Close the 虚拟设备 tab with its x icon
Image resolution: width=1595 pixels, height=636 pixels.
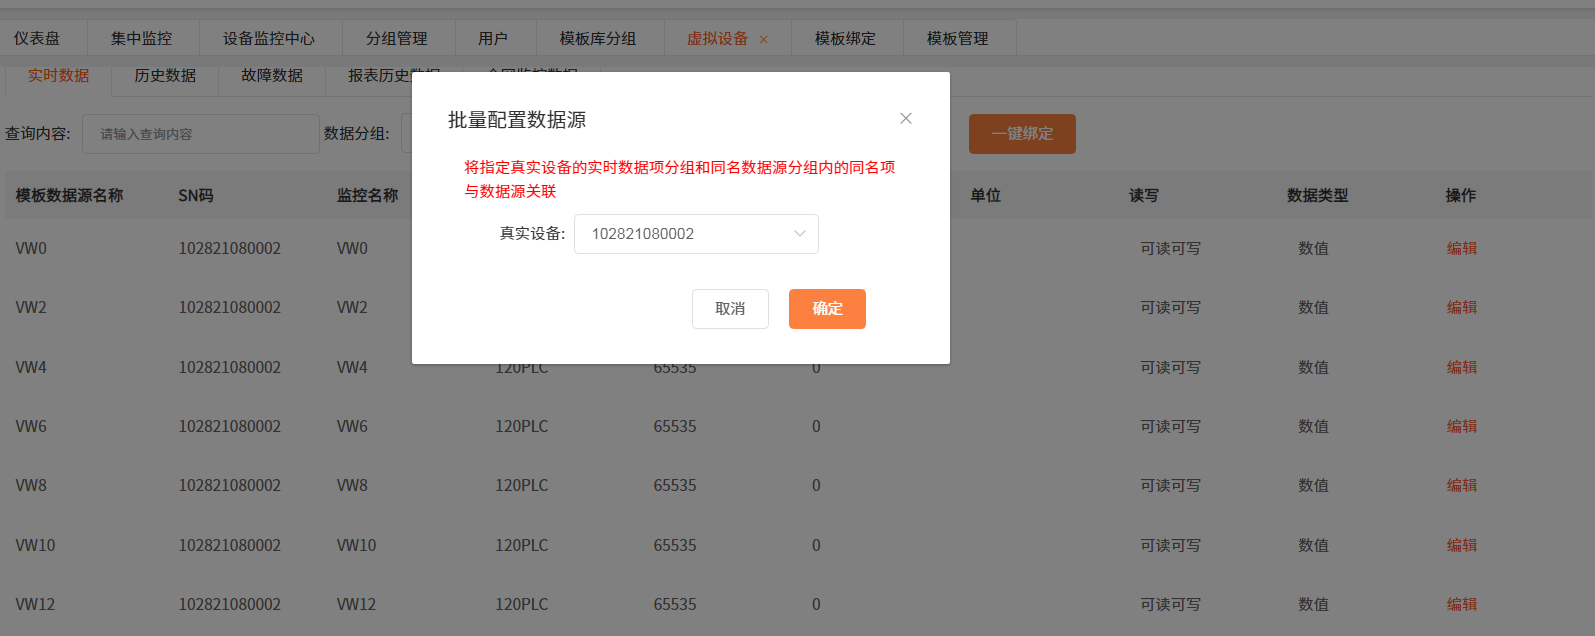[x=764, y=39]
